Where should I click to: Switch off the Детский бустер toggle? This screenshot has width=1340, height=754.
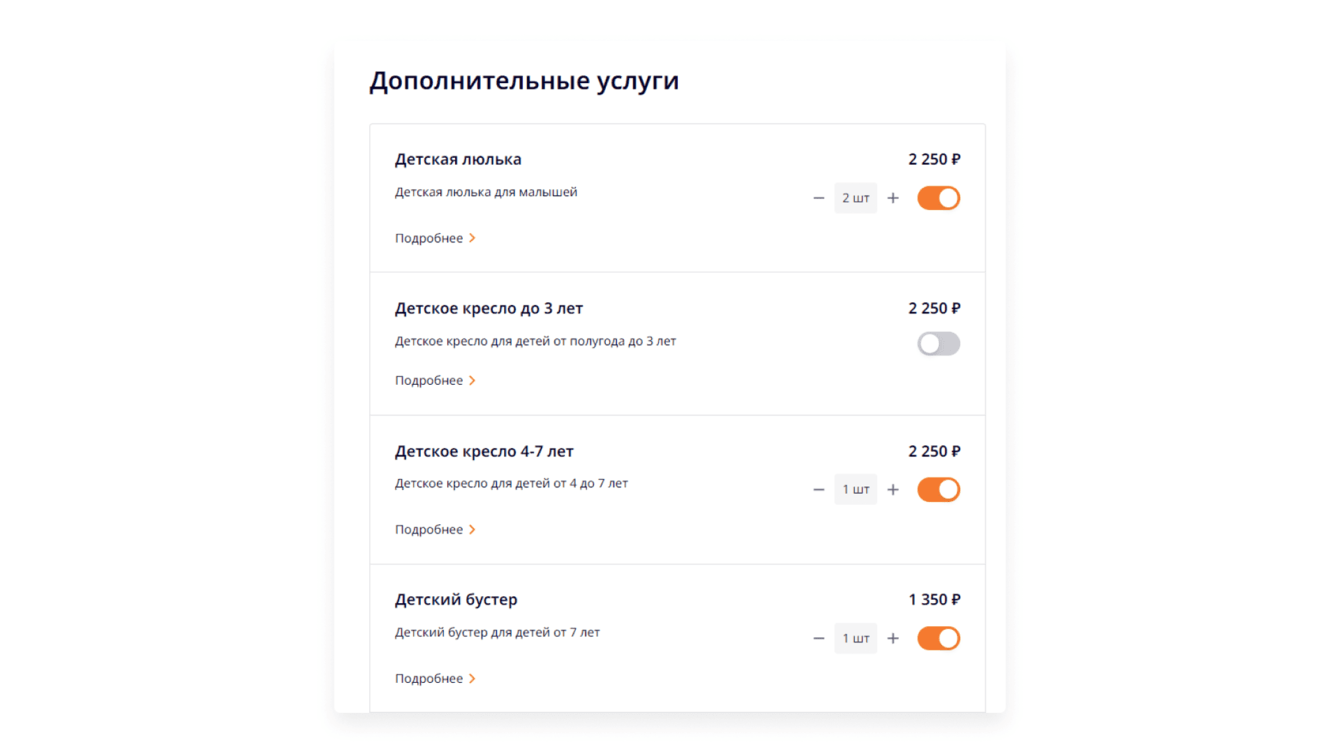938,639
